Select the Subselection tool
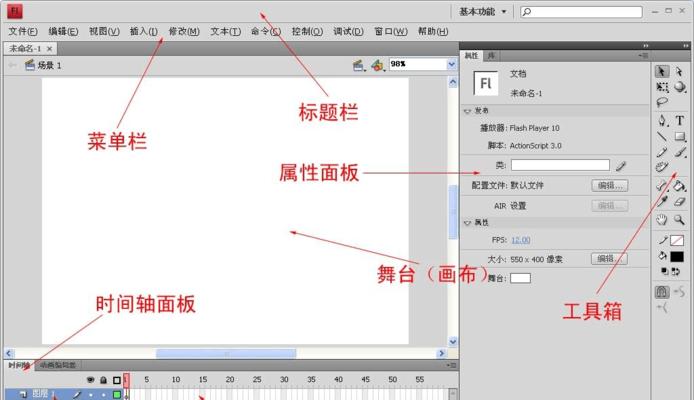Screen dimensions: 694x400 tap(679, 72)
